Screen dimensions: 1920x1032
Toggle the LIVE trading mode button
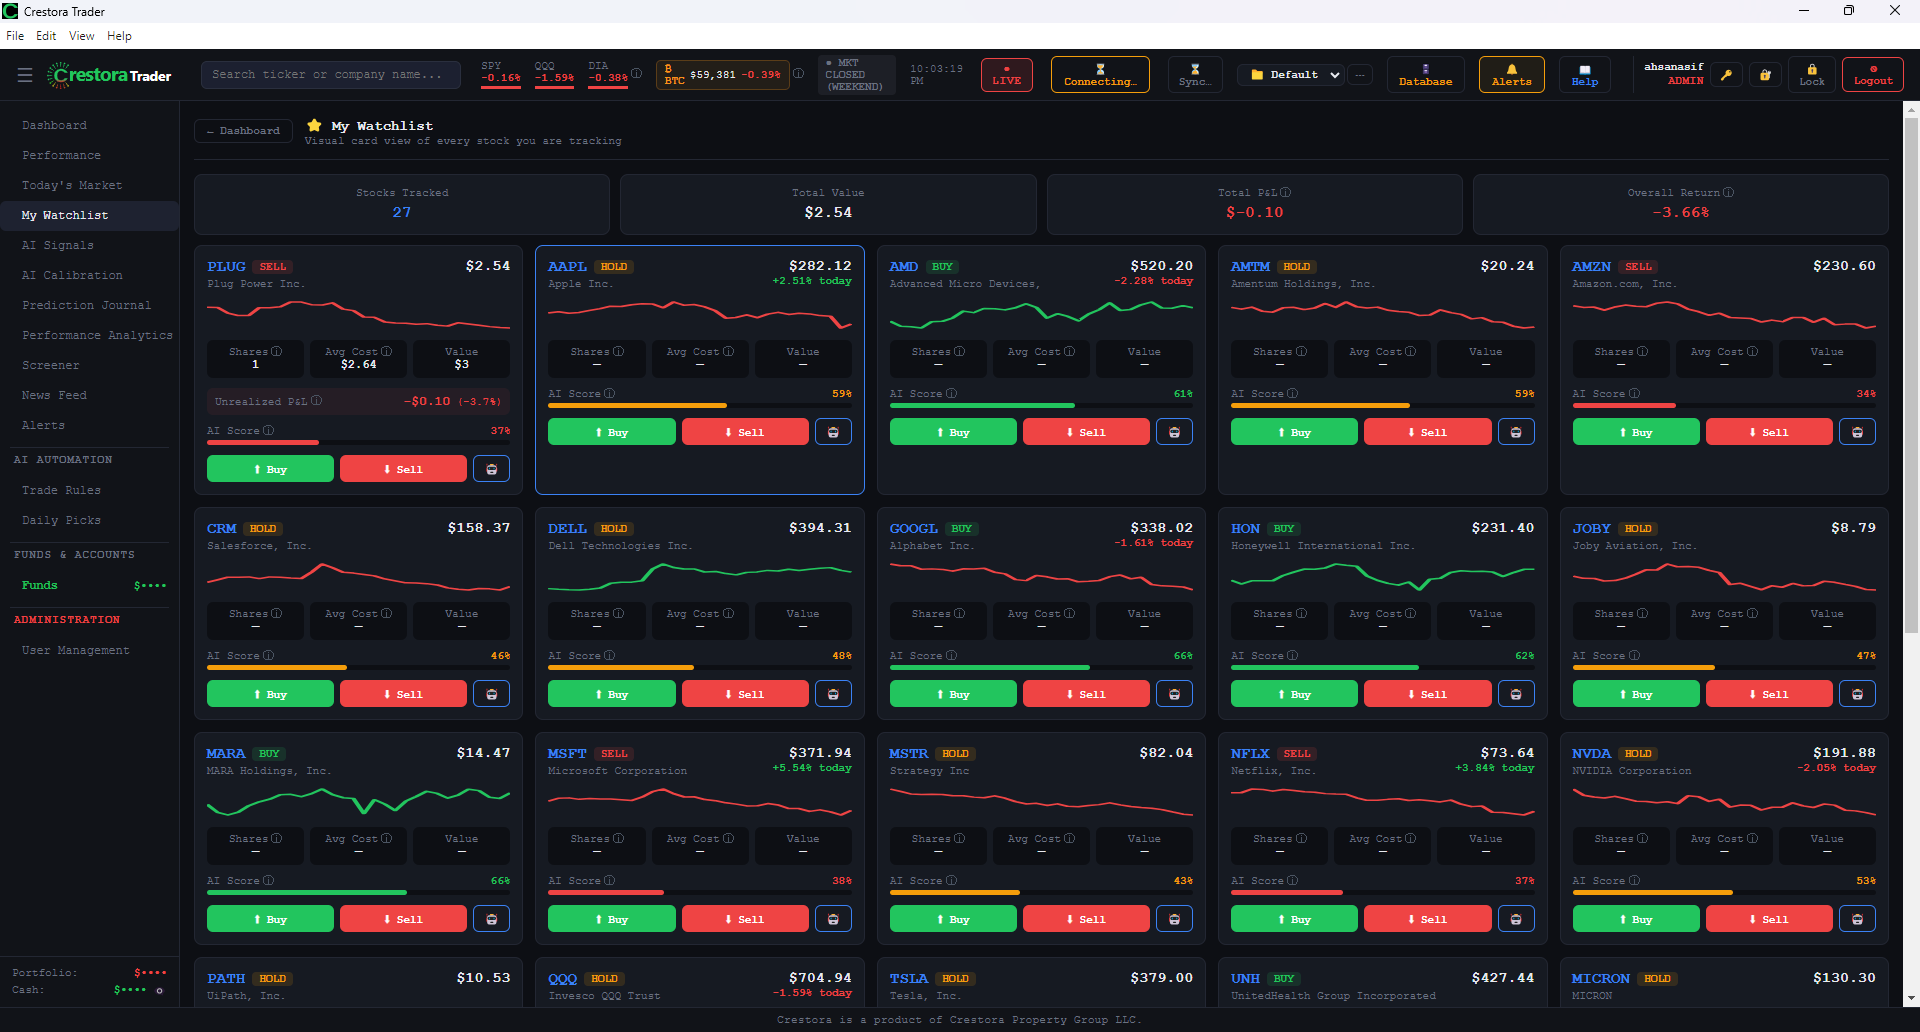[1006, 75]
